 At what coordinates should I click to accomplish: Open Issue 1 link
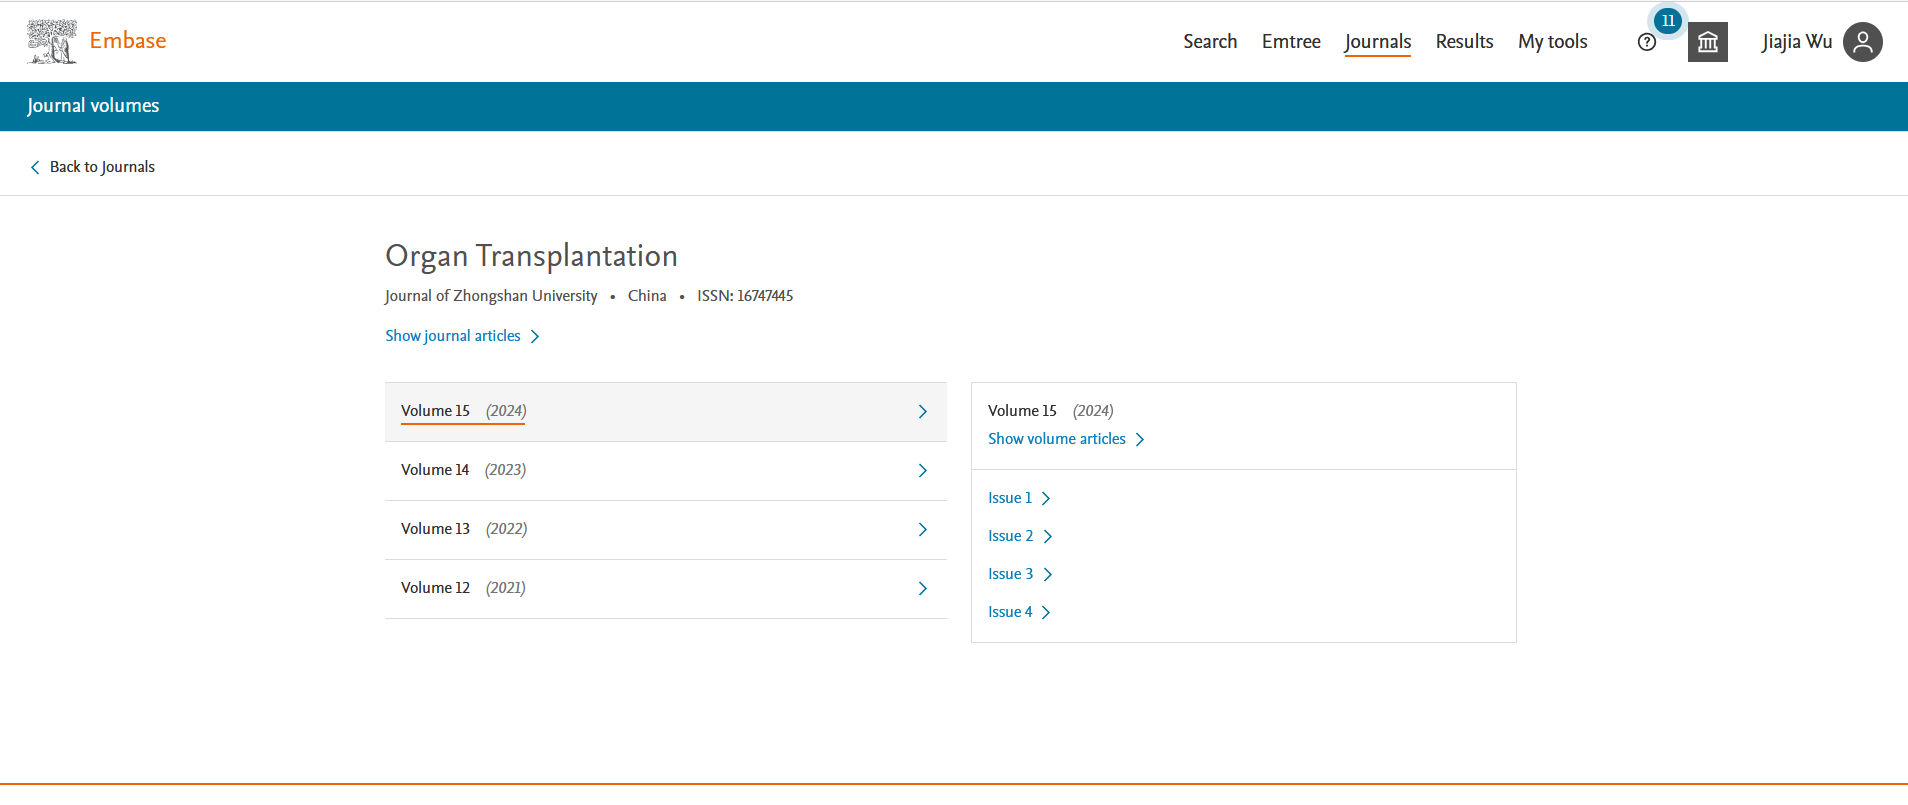(x=1010, y=498)
